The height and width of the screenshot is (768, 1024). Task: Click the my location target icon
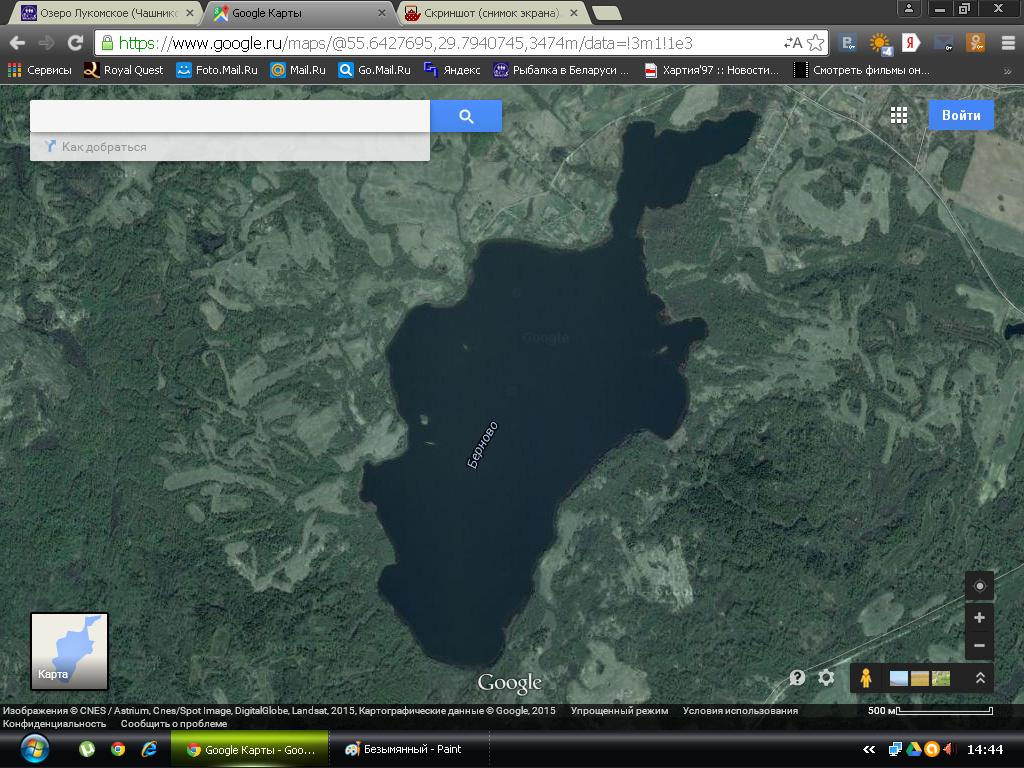pyautogui.click(x=979, y=586)
